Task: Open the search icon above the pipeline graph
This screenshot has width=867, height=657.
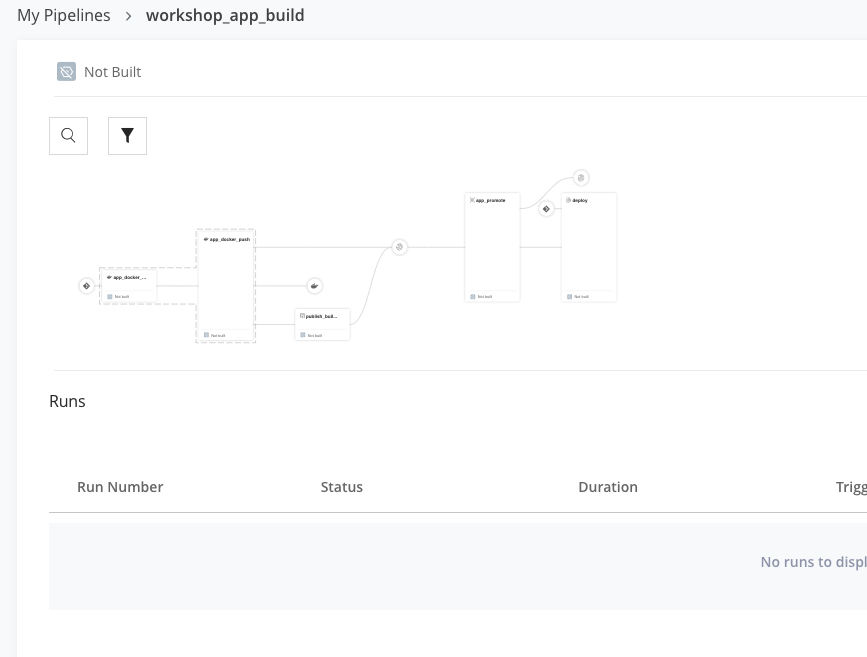Action: click(x=68, y=135)
